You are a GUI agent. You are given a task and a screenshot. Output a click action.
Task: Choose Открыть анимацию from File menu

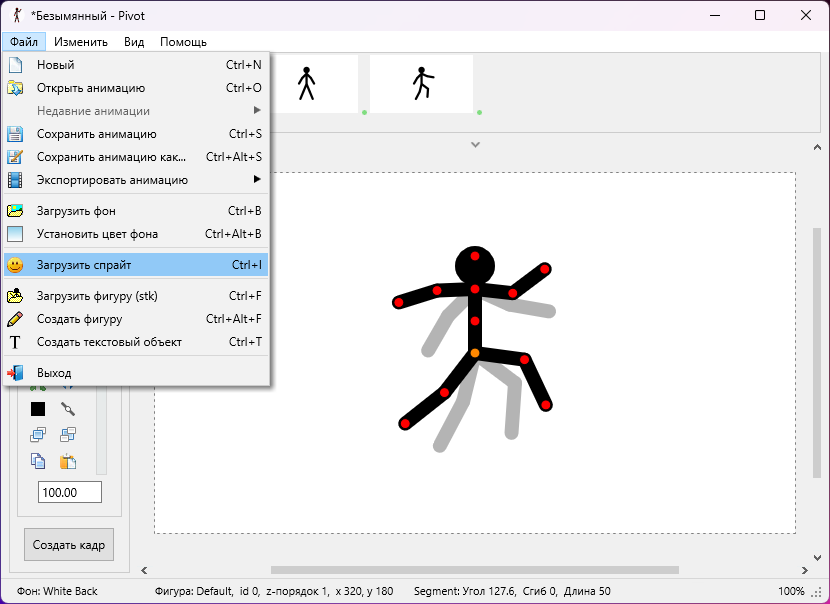[x=136, y=88]
